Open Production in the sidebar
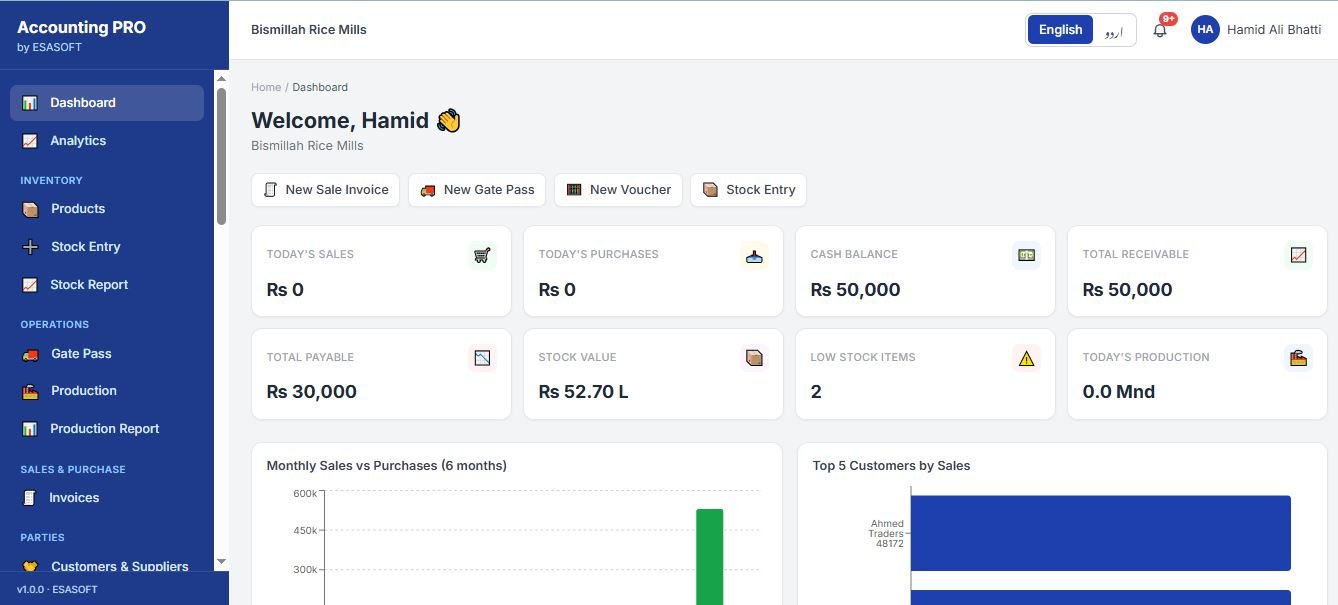Image resolution: width=1338 pixels, height=605 pixels. point(107,391)
